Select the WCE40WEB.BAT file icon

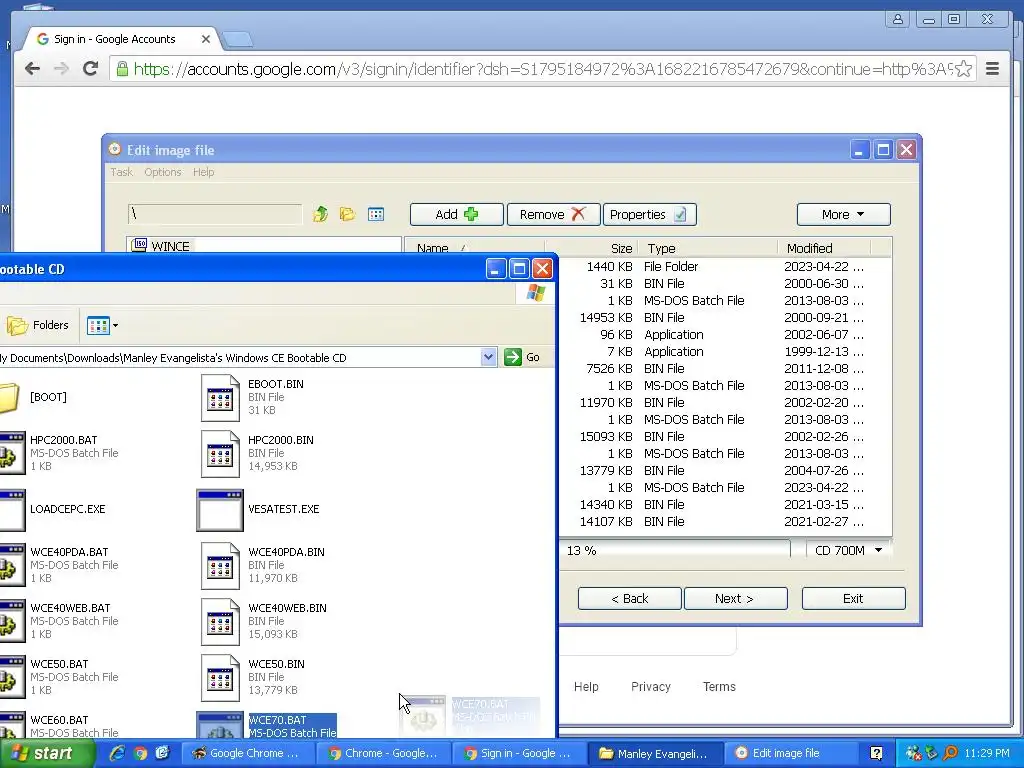coord(13,621)
